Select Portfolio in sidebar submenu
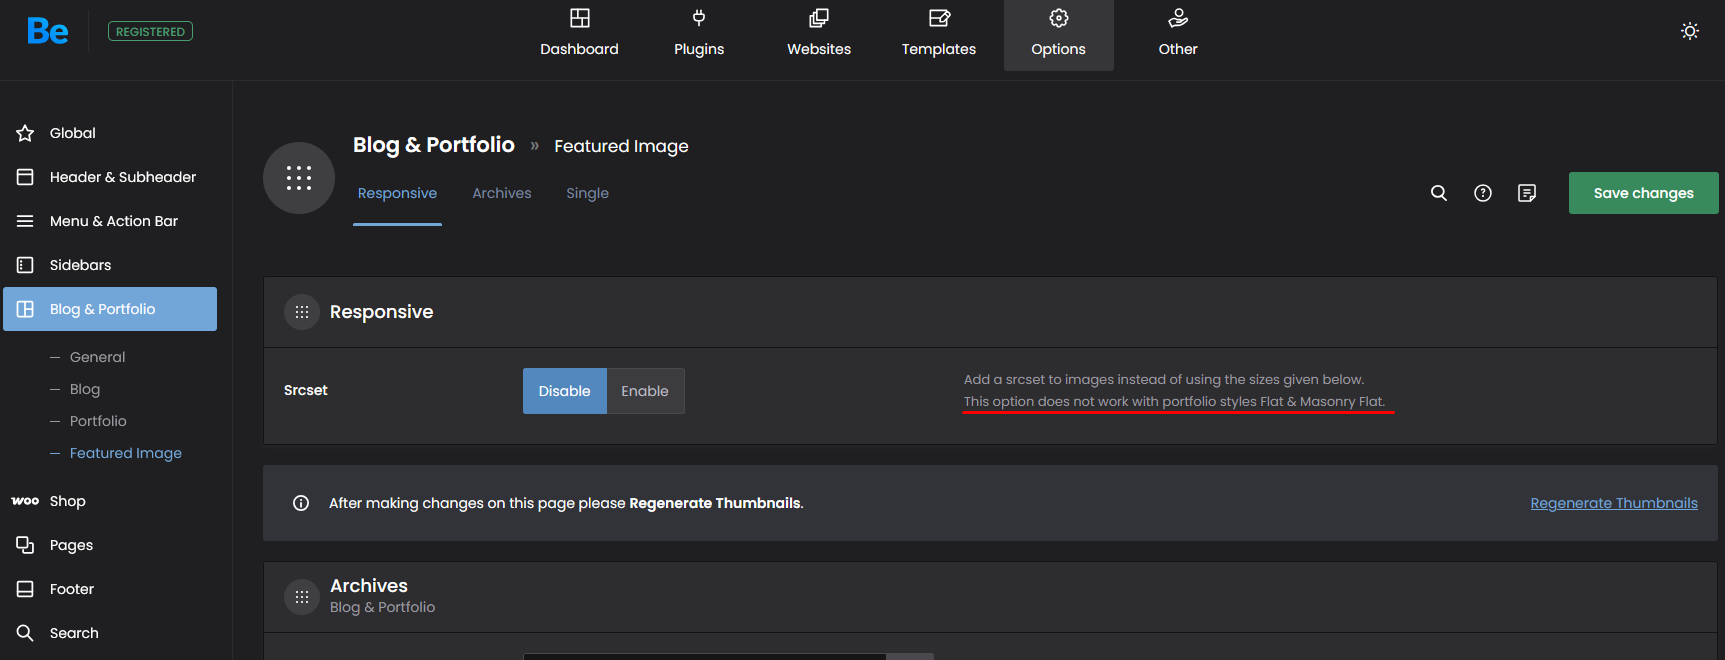This screenshot has height=660, width=1725. (98, 421)
